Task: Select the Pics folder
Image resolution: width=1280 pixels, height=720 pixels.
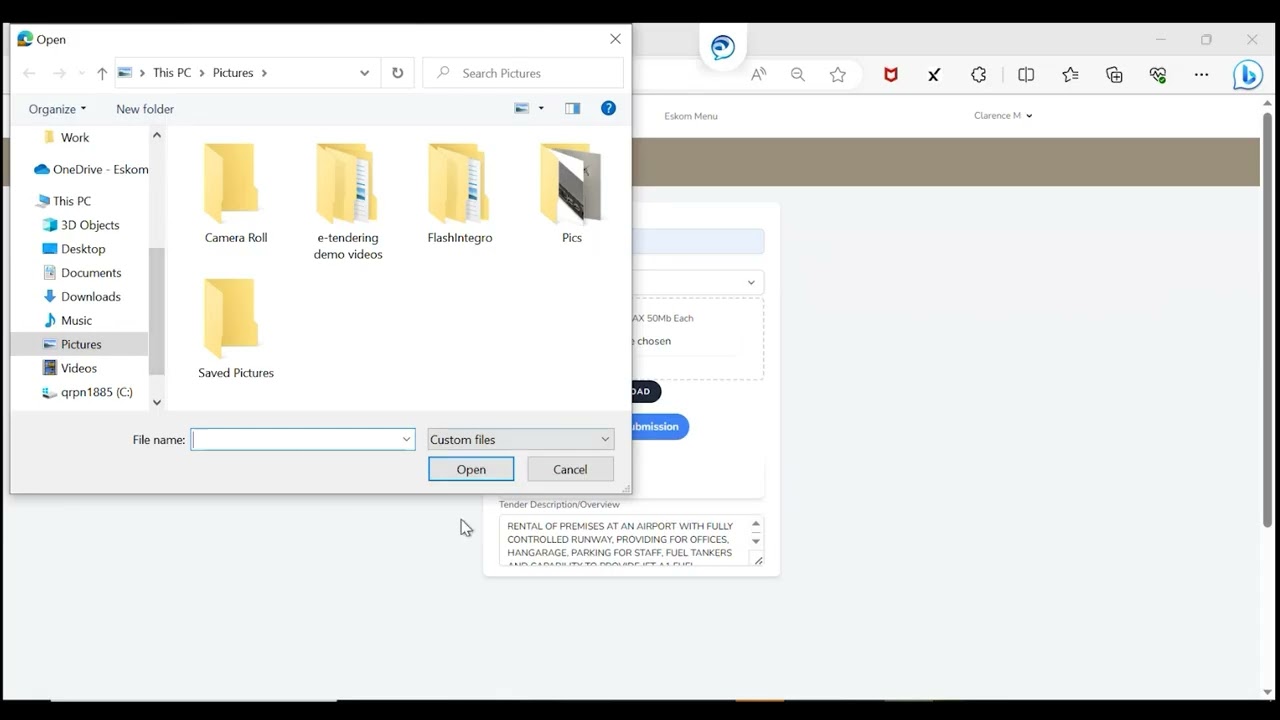Action: point(572,193)
